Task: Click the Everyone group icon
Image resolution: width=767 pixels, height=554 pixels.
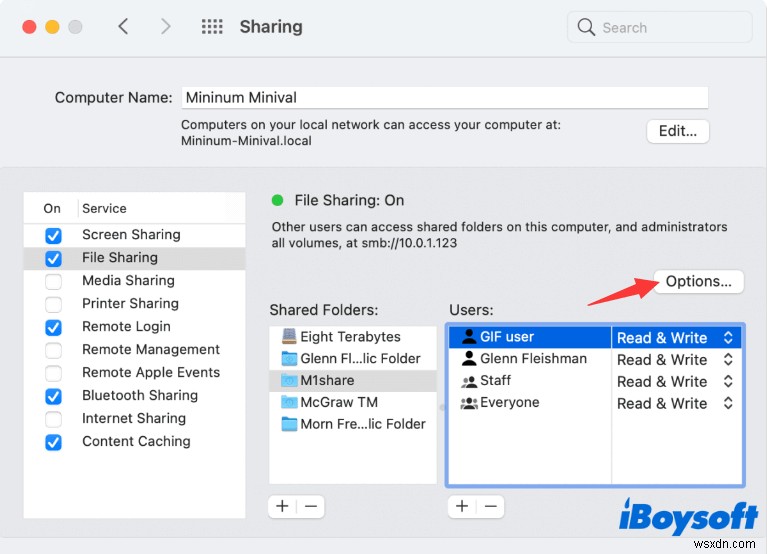Action: click(x=468, y=403)
